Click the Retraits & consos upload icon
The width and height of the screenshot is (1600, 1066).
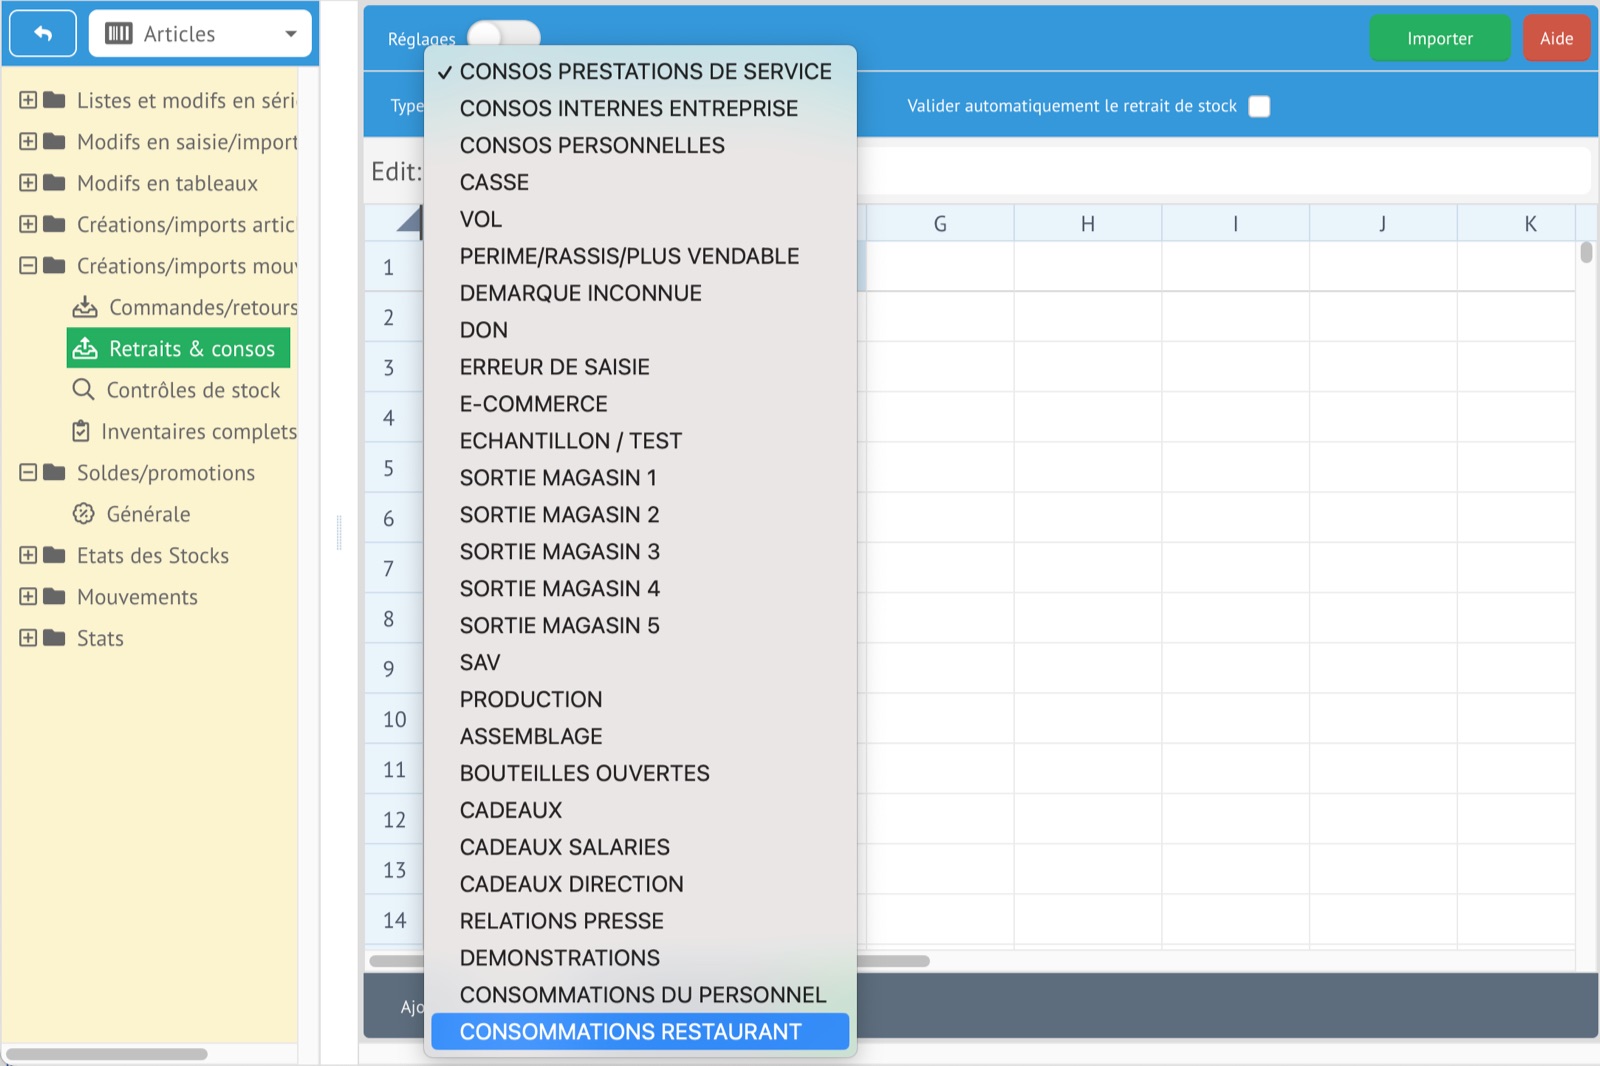click(85, 348)
